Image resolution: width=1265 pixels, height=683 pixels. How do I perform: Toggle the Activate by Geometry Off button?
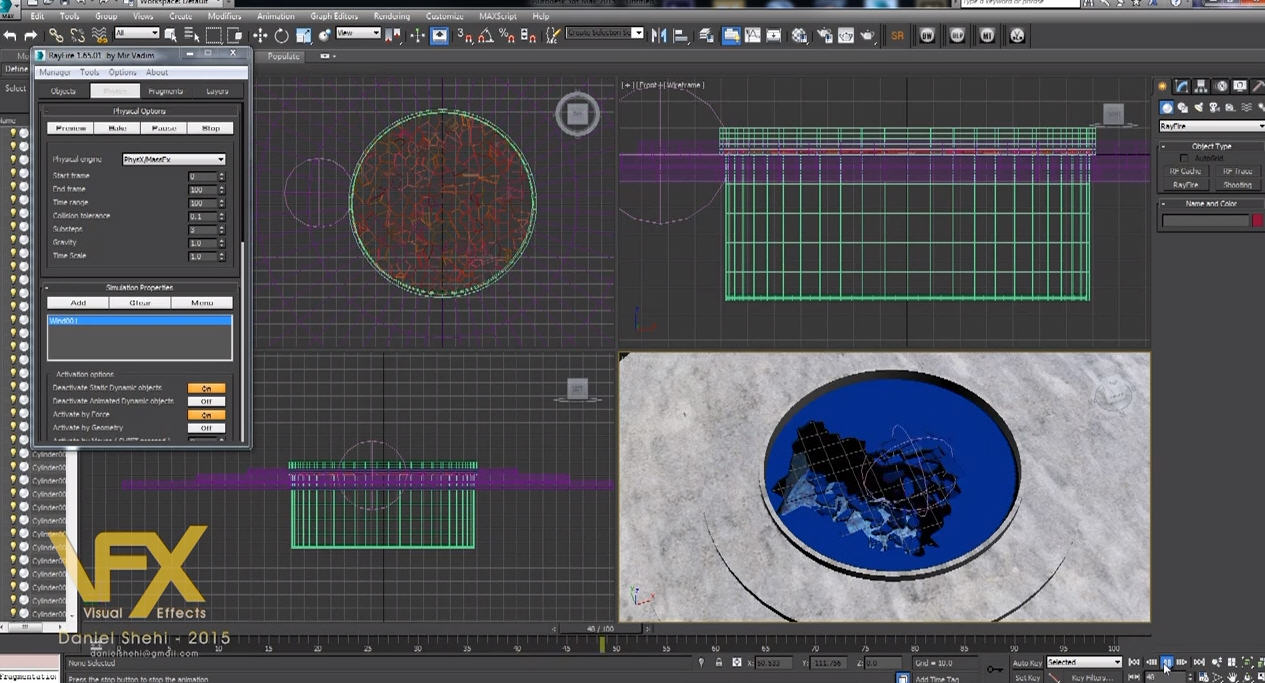206,428
